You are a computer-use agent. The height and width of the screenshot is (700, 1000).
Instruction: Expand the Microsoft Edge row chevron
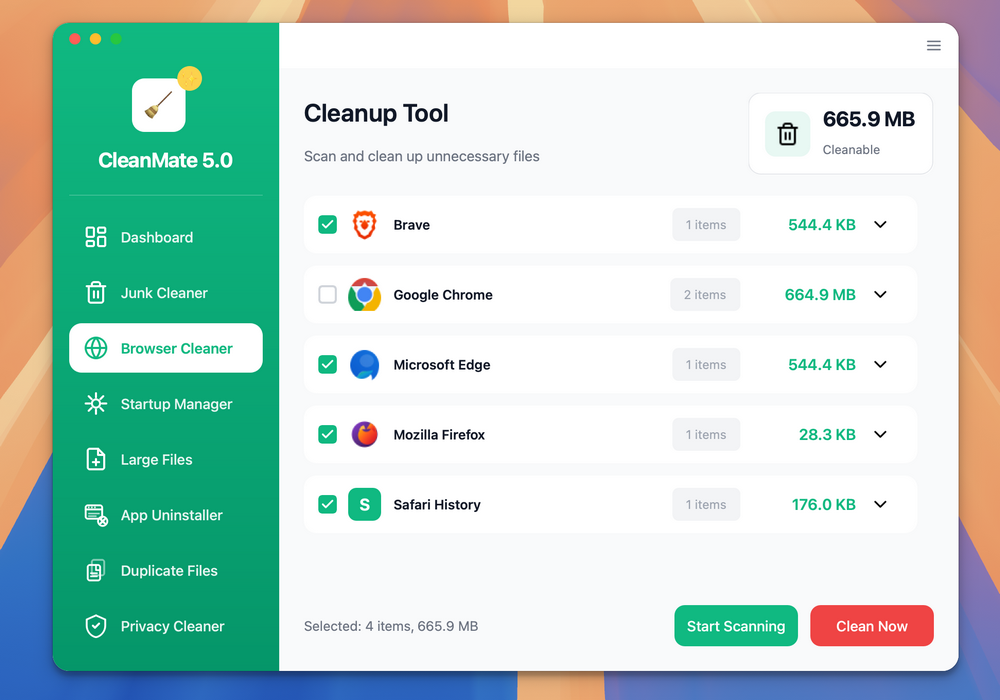click(880, 365)
